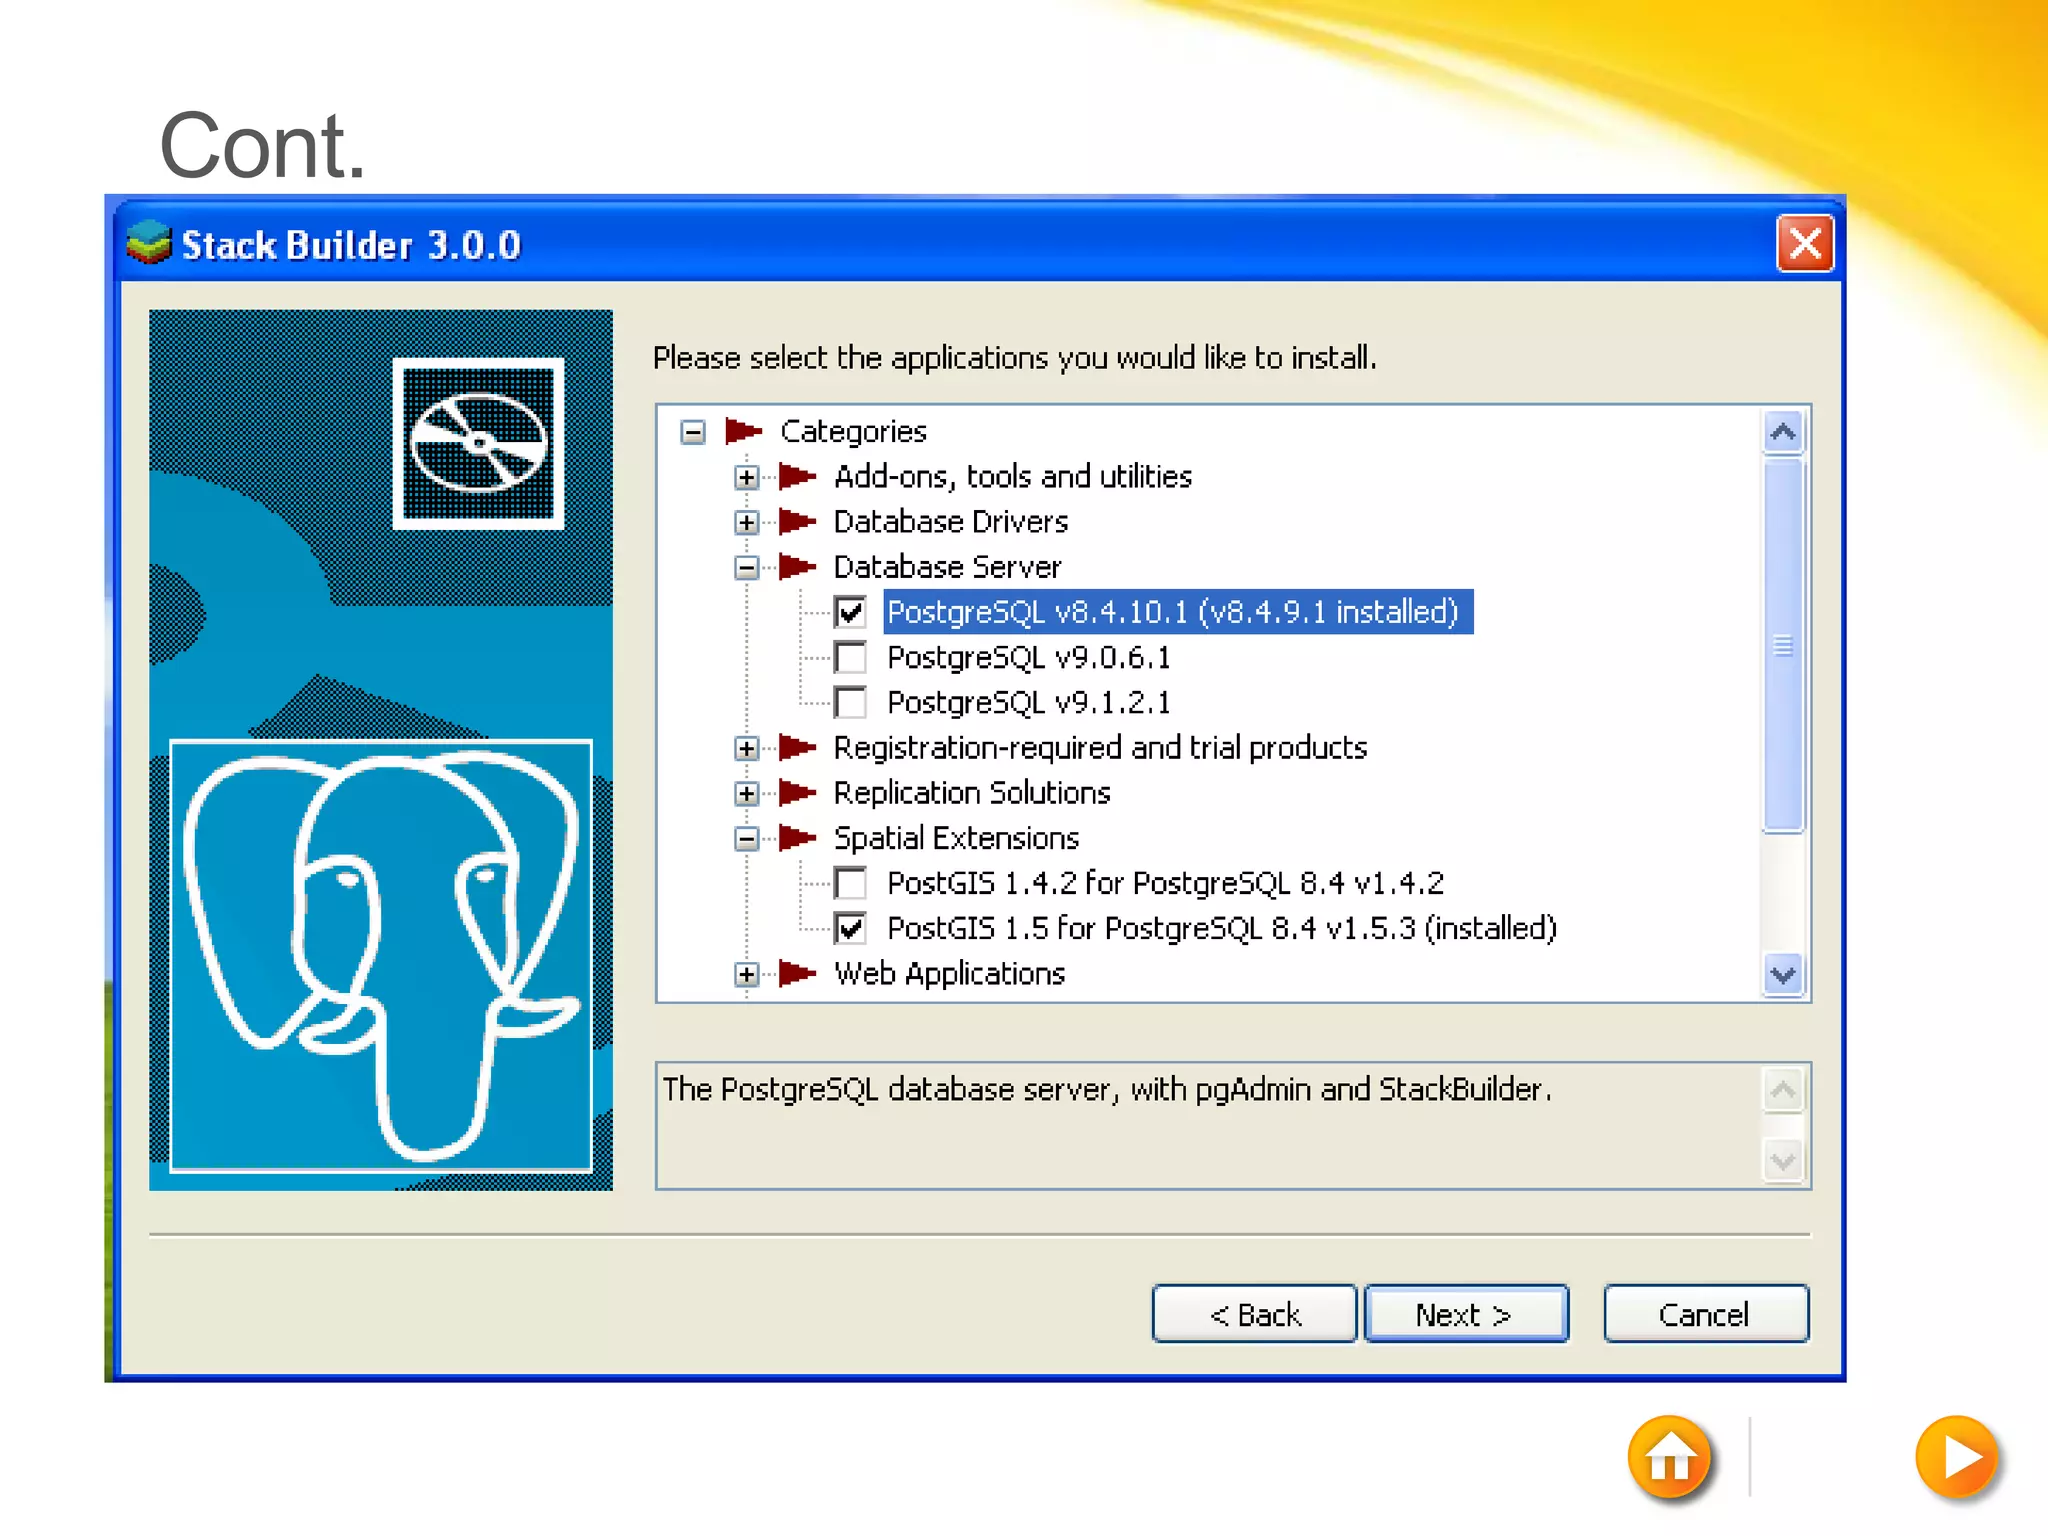Screen dimensions: 2048x1536
Task: Select 'Registration-required and trial products' label
Action: point(1100,747)
